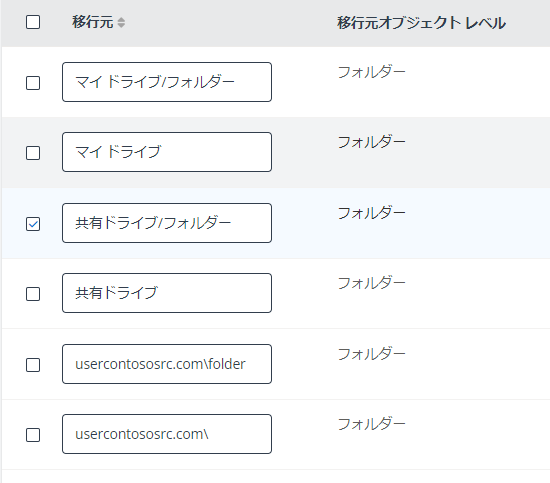Check the マイ ドライブ row checkbox
This screenshot has height=483, width=550.
[x=33, y=153]
